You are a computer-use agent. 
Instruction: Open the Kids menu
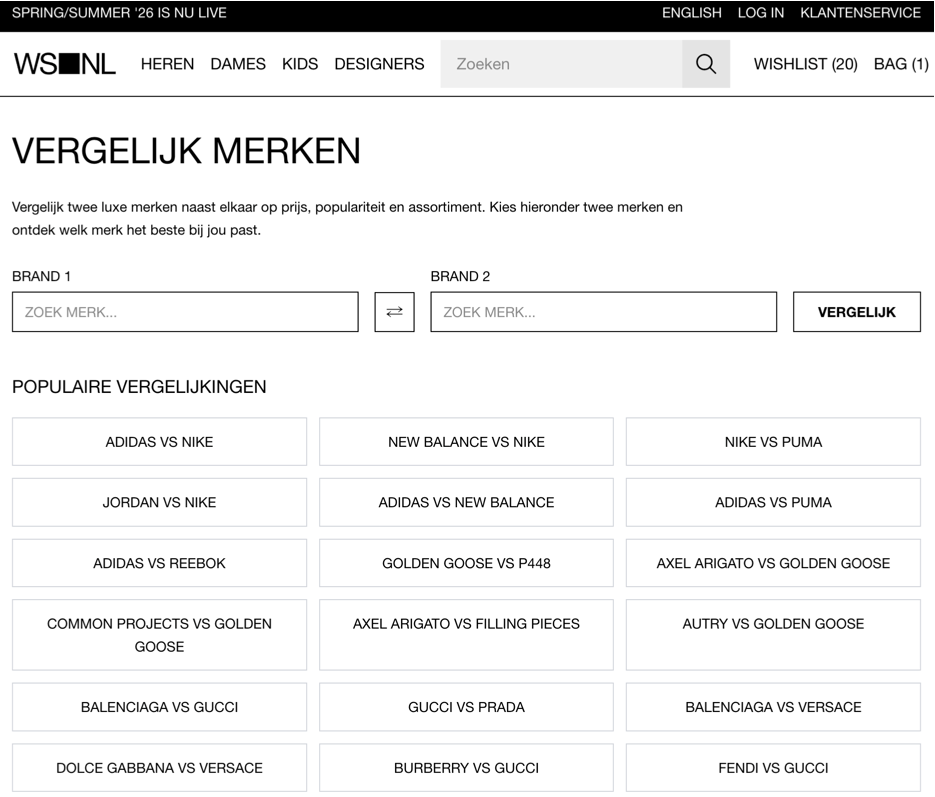[300, 64]
